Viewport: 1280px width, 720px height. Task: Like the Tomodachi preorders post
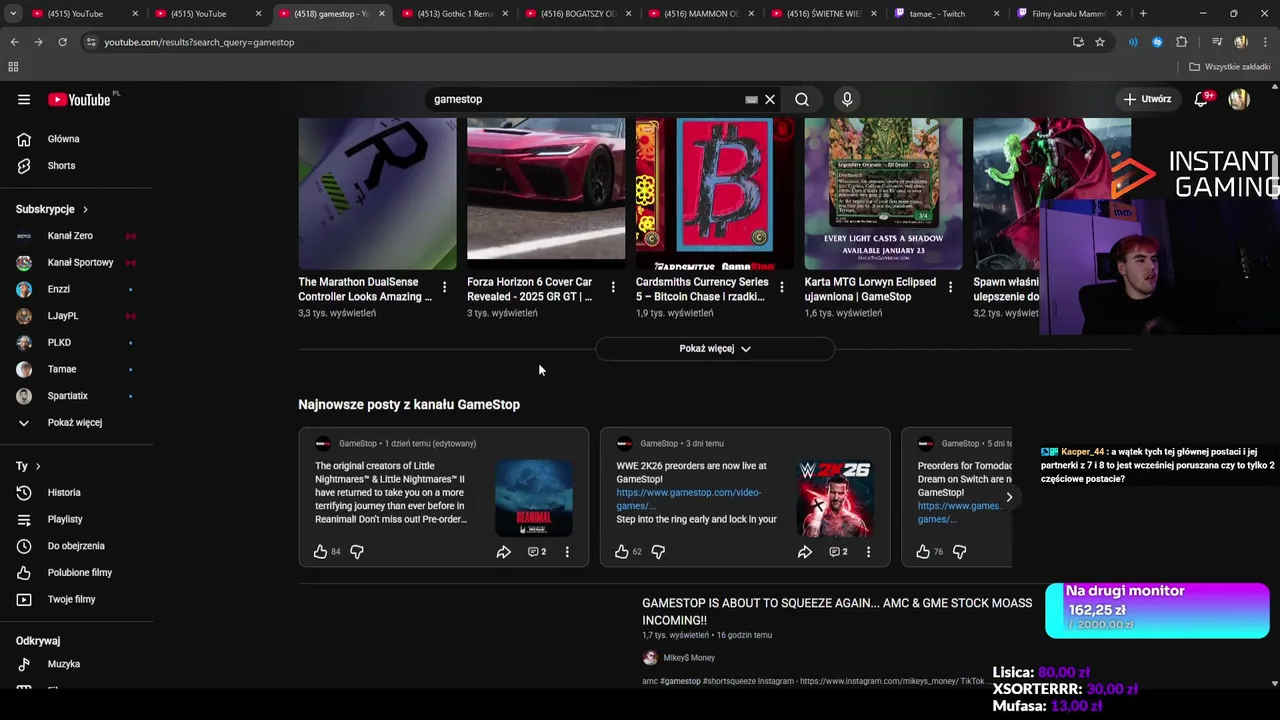(923, 552)
